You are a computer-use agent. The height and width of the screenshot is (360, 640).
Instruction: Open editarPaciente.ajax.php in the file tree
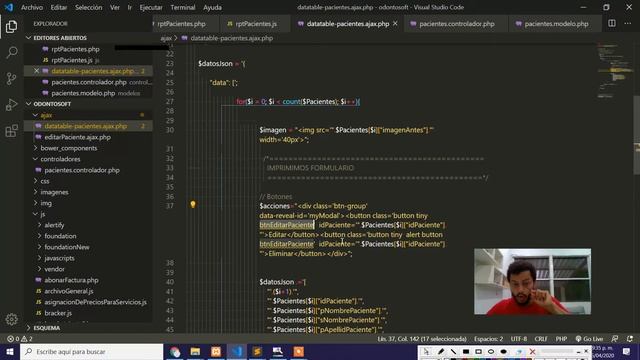point(77,137)
